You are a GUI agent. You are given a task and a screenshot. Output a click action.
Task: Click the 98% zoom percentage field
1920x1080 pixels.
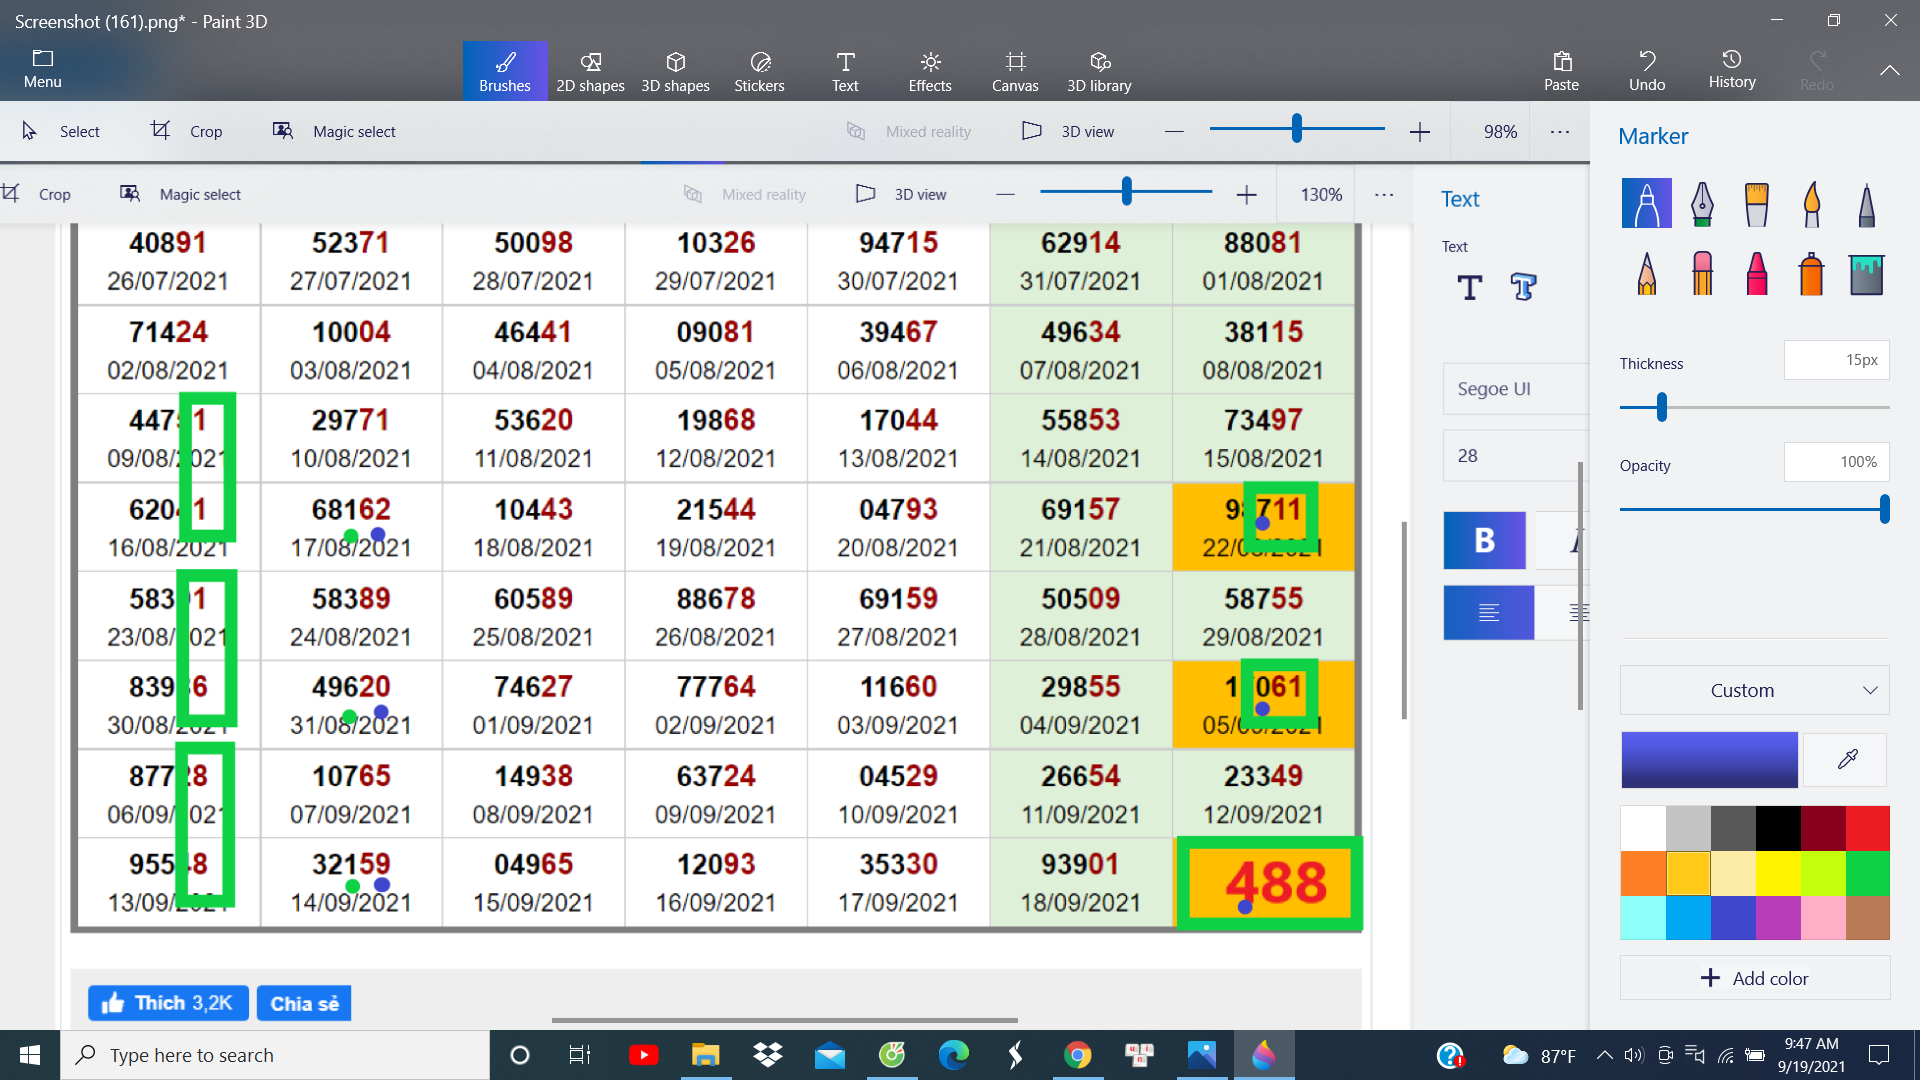(x=1500, y=131)
